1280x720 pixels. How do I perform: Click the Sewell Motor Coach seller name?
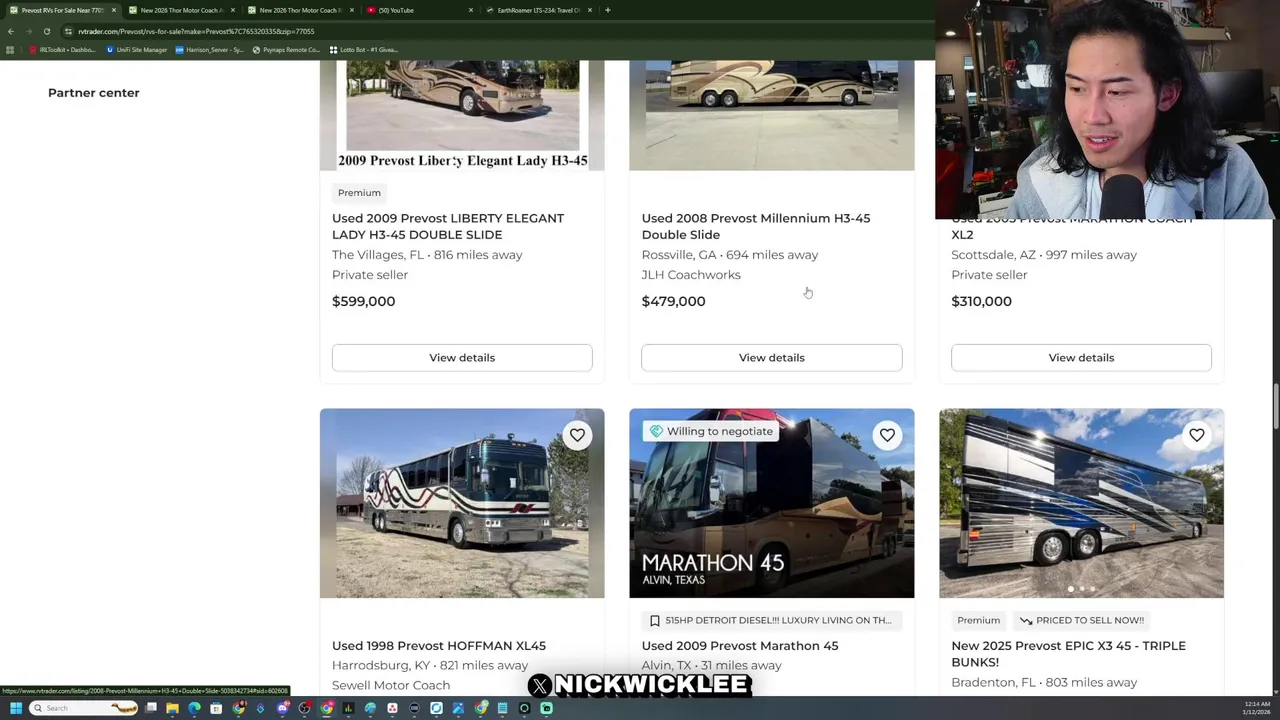[x=391, y=685]
